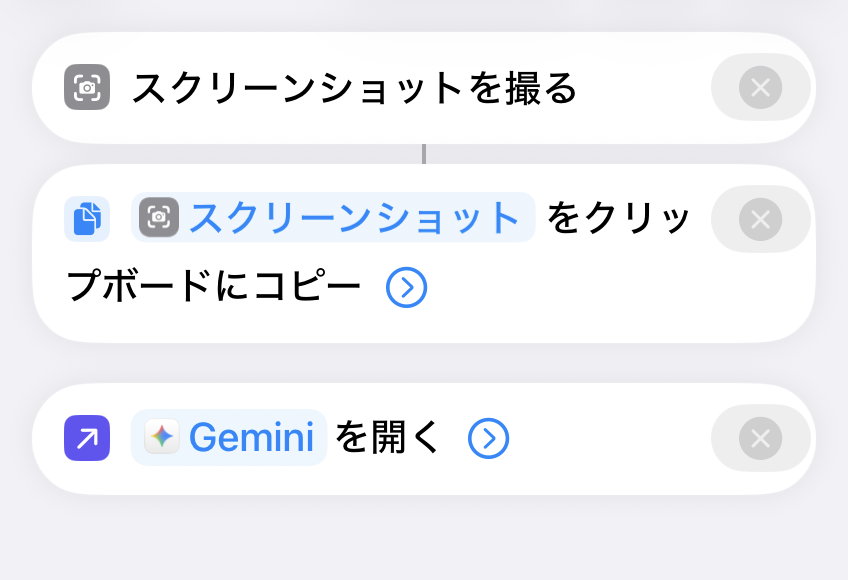The height and width of the screenshot is (580, 848).
Task: Expand options for the クリップボードにコピー action
Action: (x=406, y=288)
